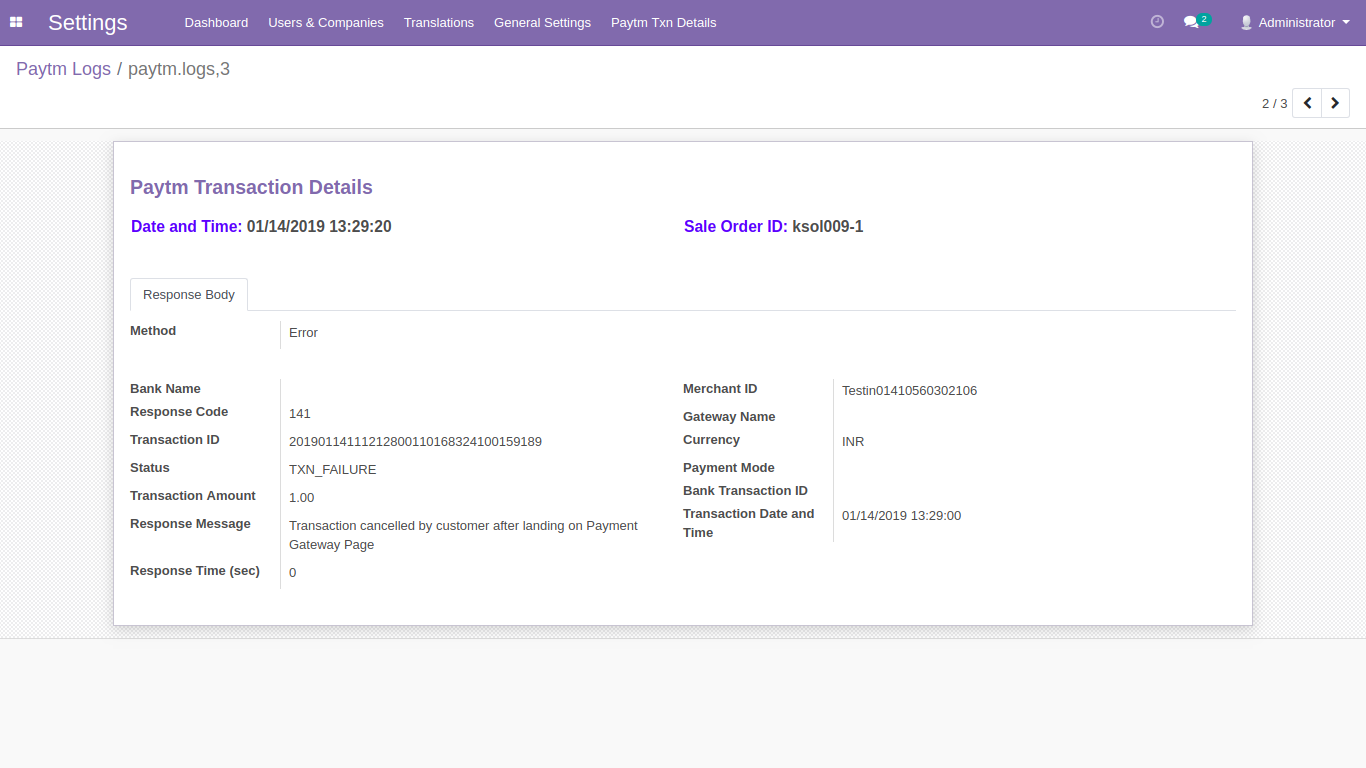Screen dimensions: 1366x768
Task: Open General Settings menu
Action: tap(542, 22)
